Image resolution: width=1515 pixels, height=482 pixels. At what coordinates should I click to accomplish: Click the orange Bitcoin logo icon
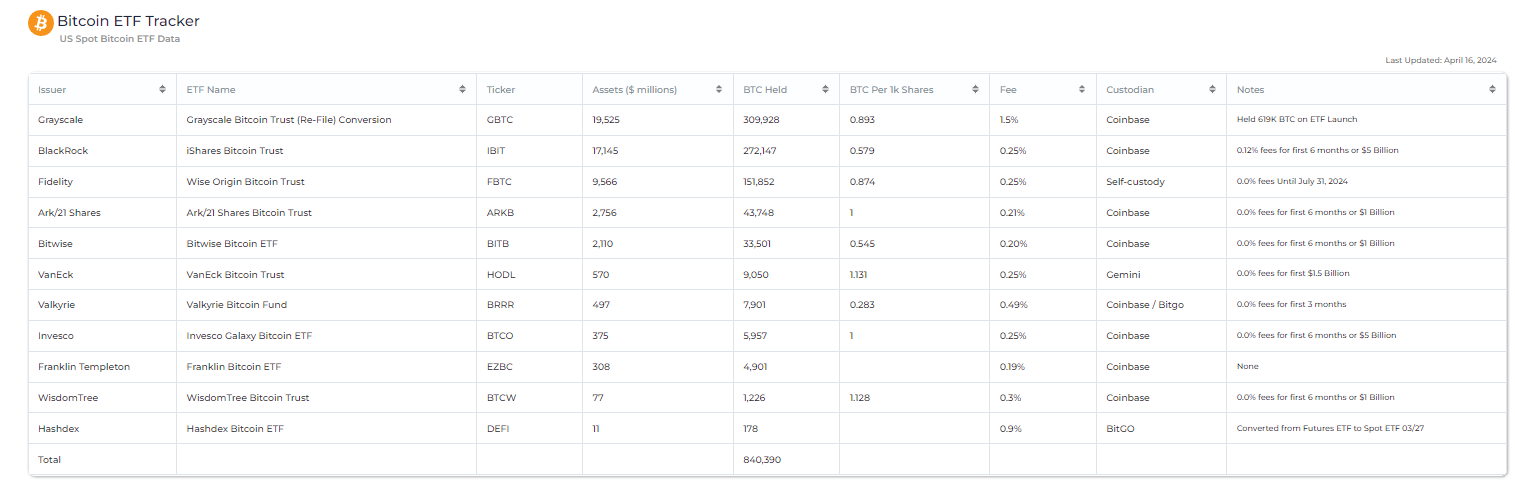[x=41, y=23]
